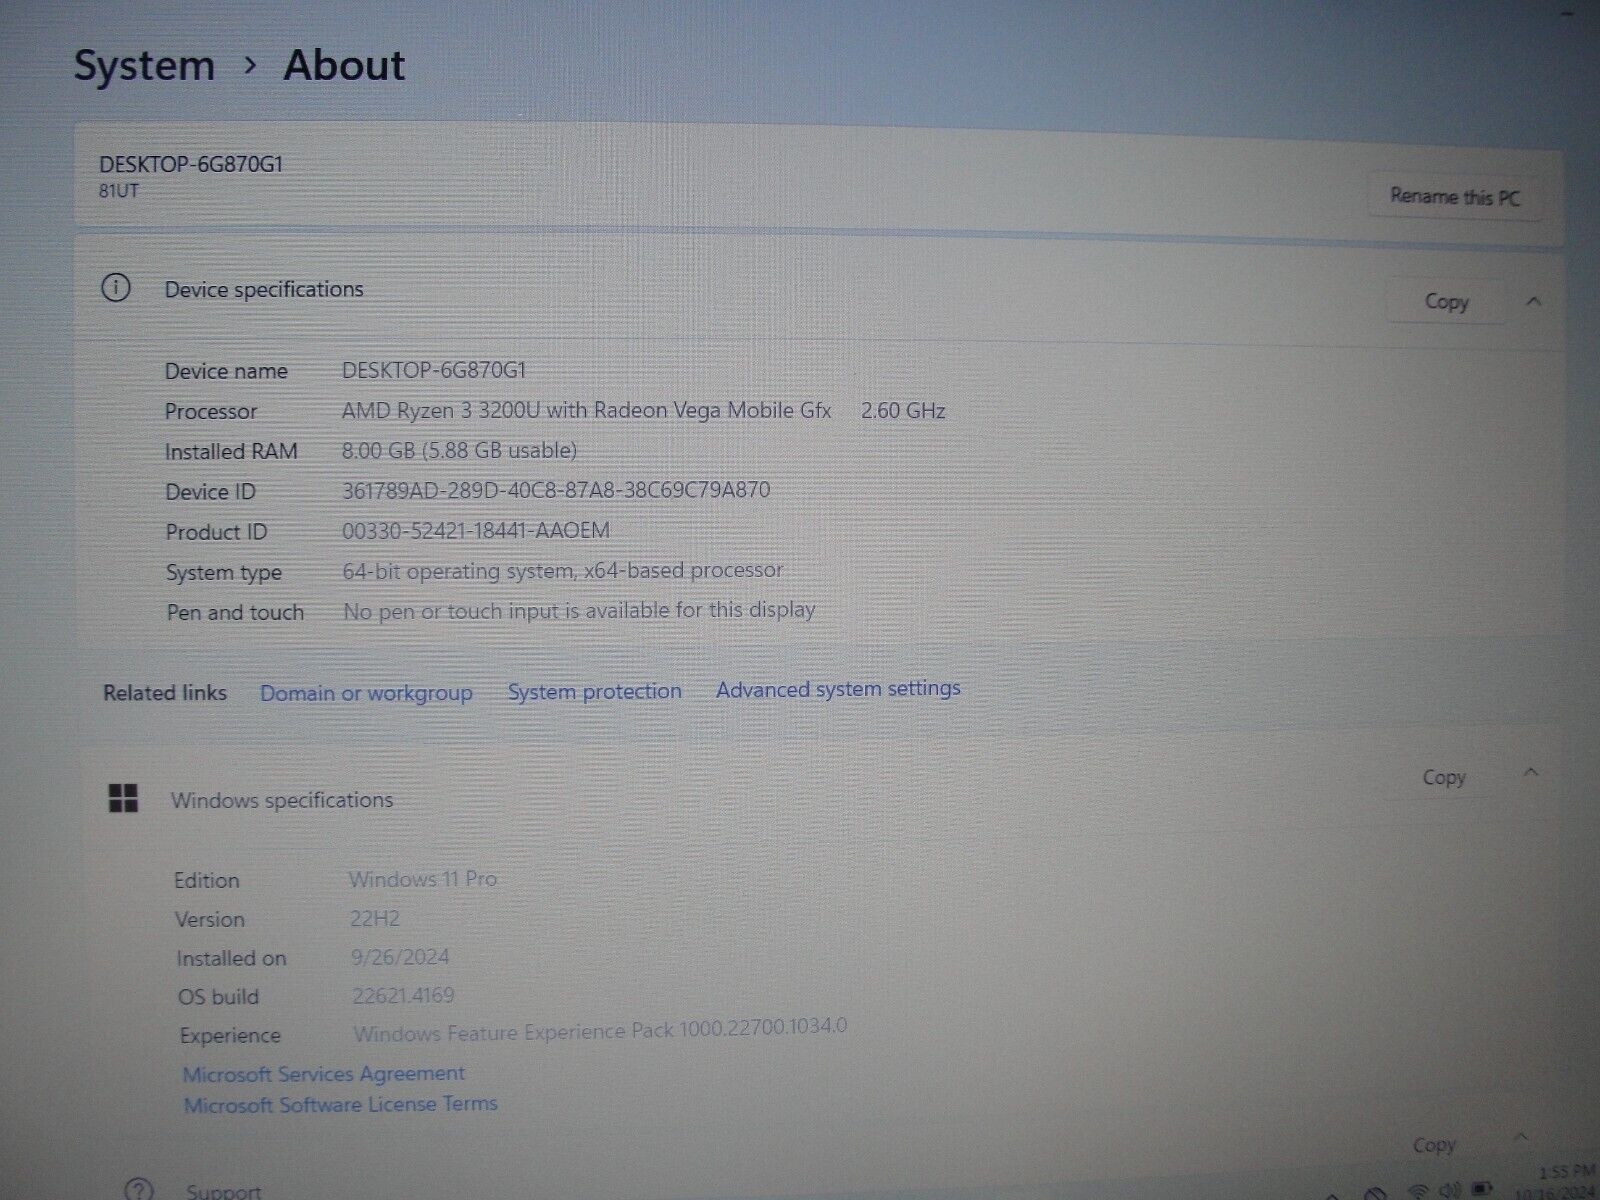Select device name value DESKTOP-6G870G1 in specs

point(434,370)
